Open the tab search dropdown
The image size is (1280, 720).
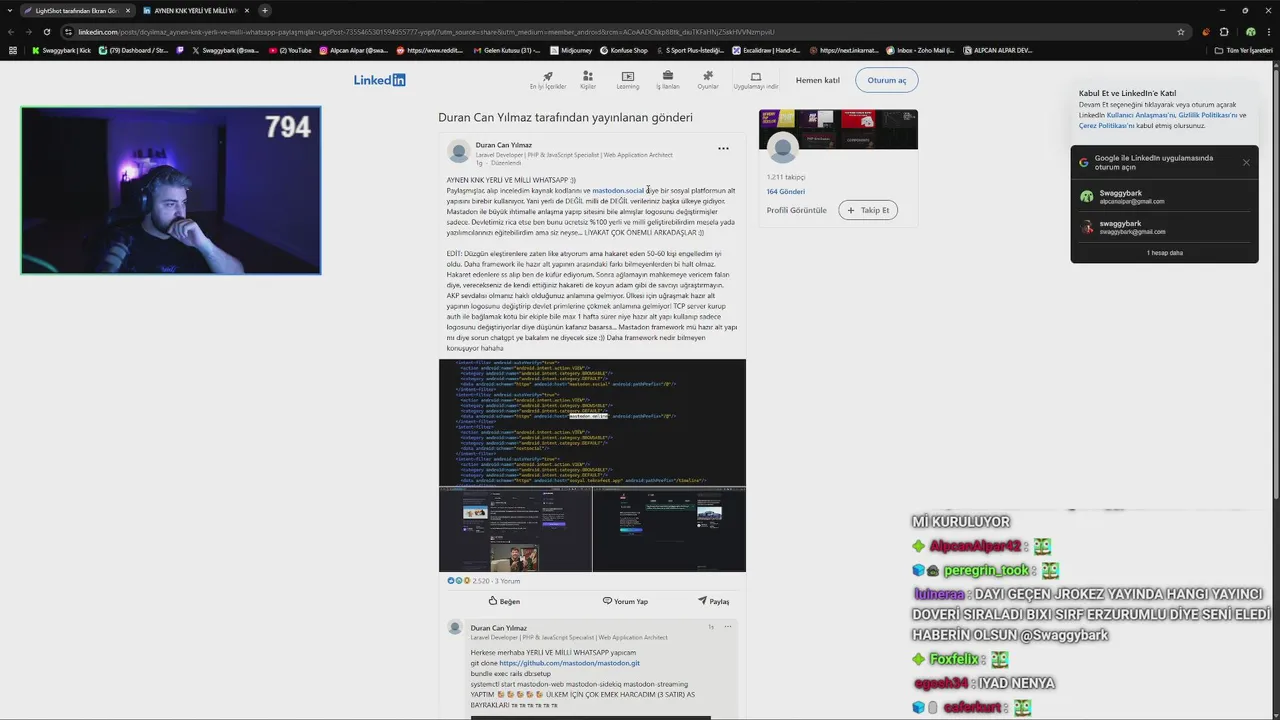tap(9, 10)
